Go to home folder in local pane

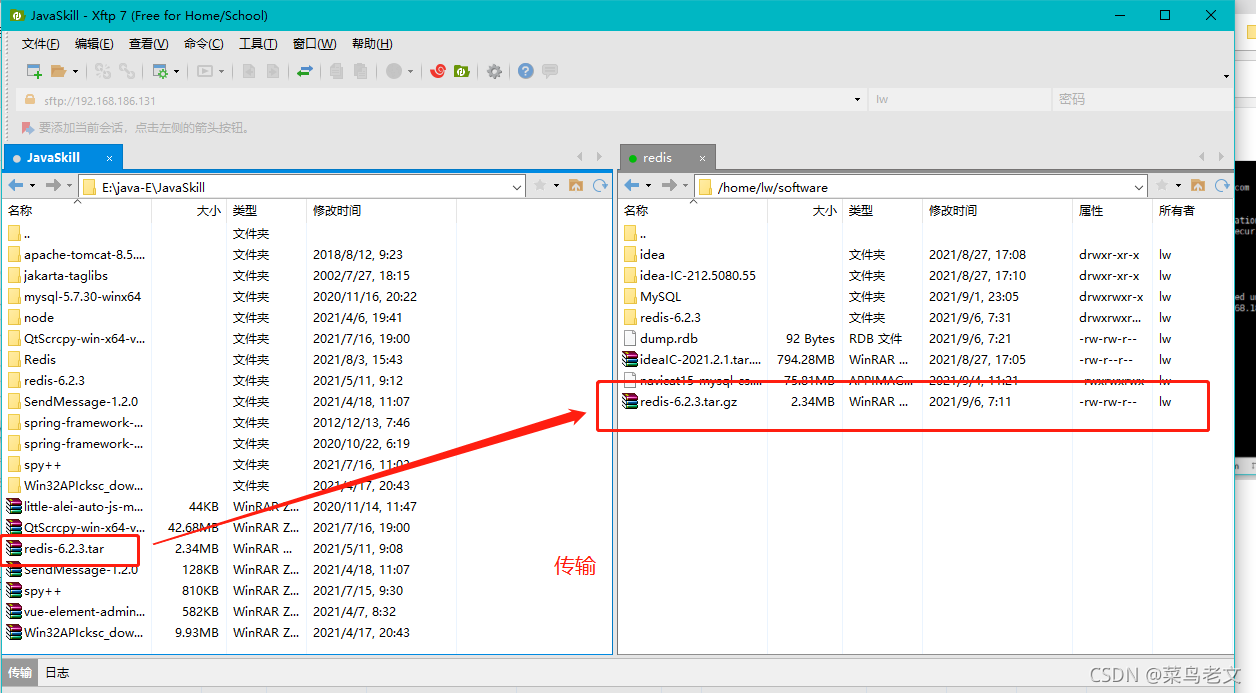(x=576, y=186)
